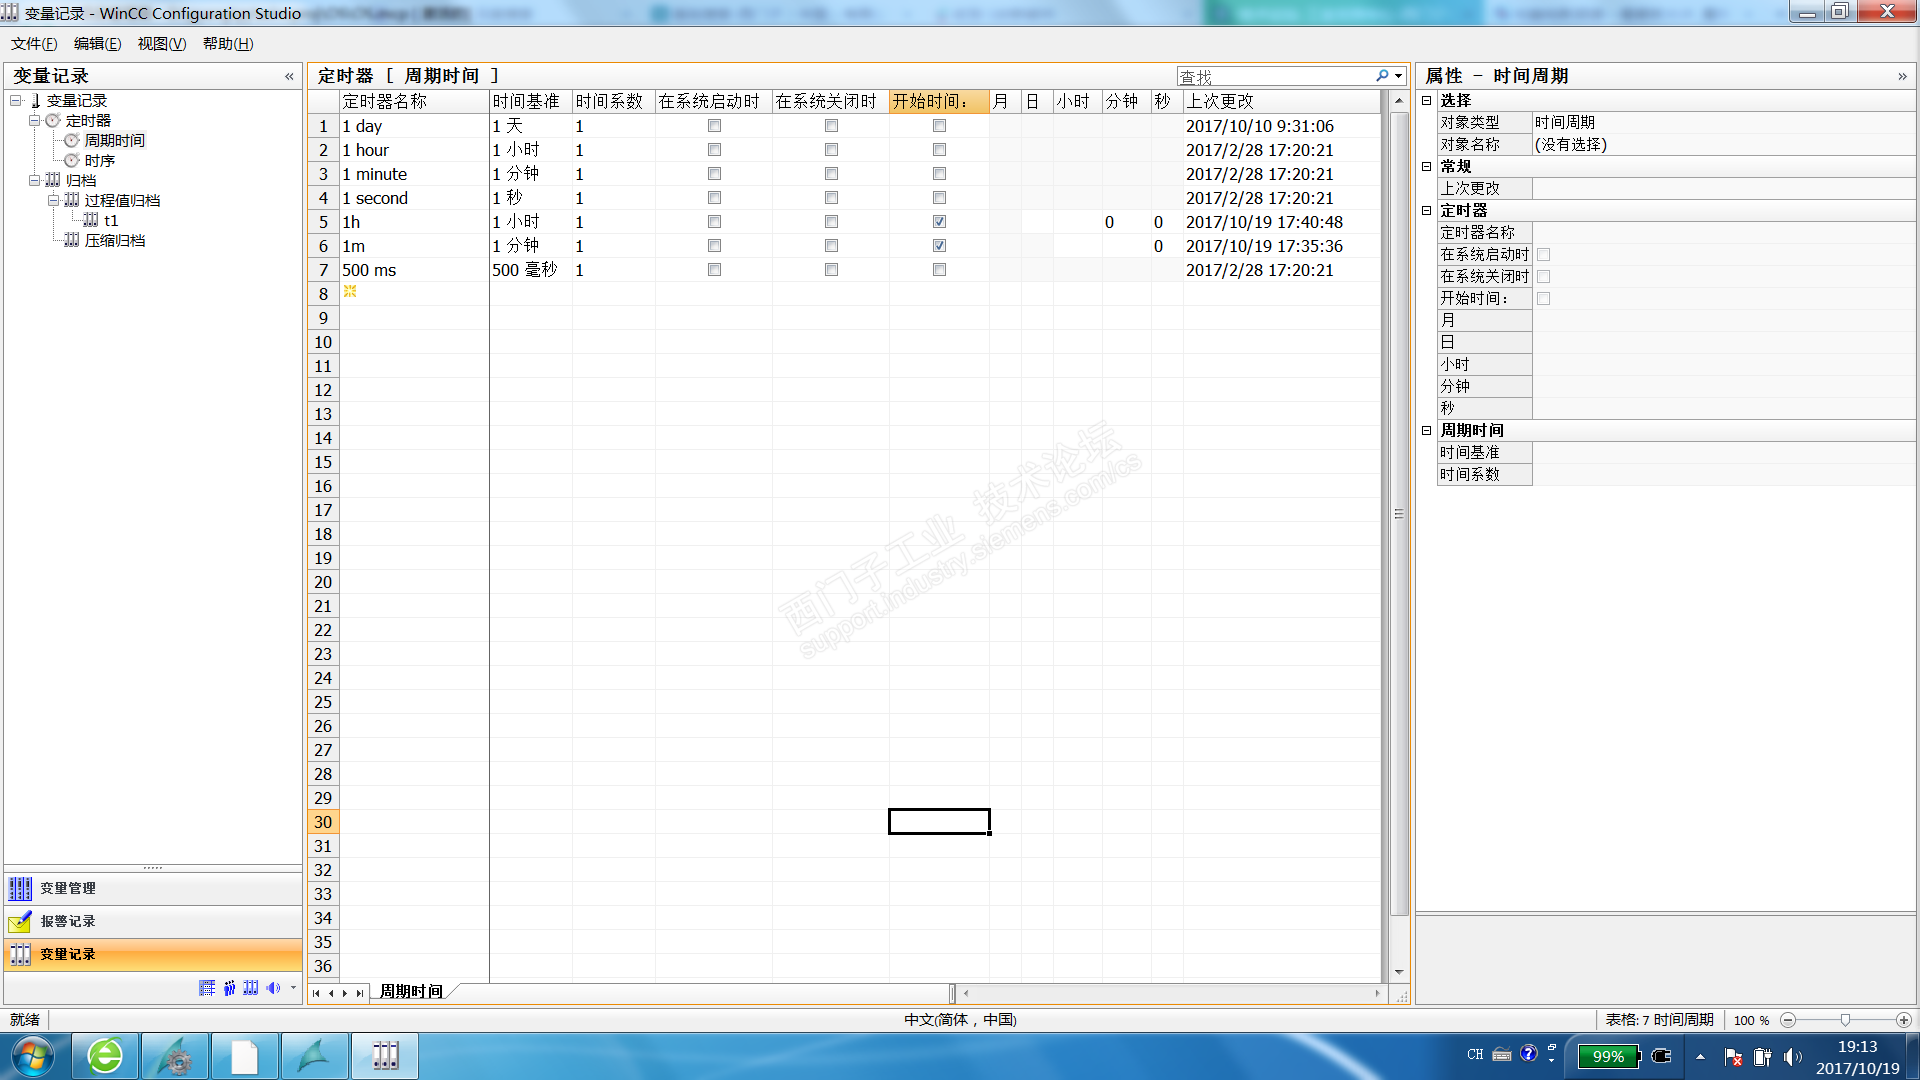Open 报警记录 alarm logging navigation button
1920x1080 pixels.
pyautogui.click(x=68, y=921)
